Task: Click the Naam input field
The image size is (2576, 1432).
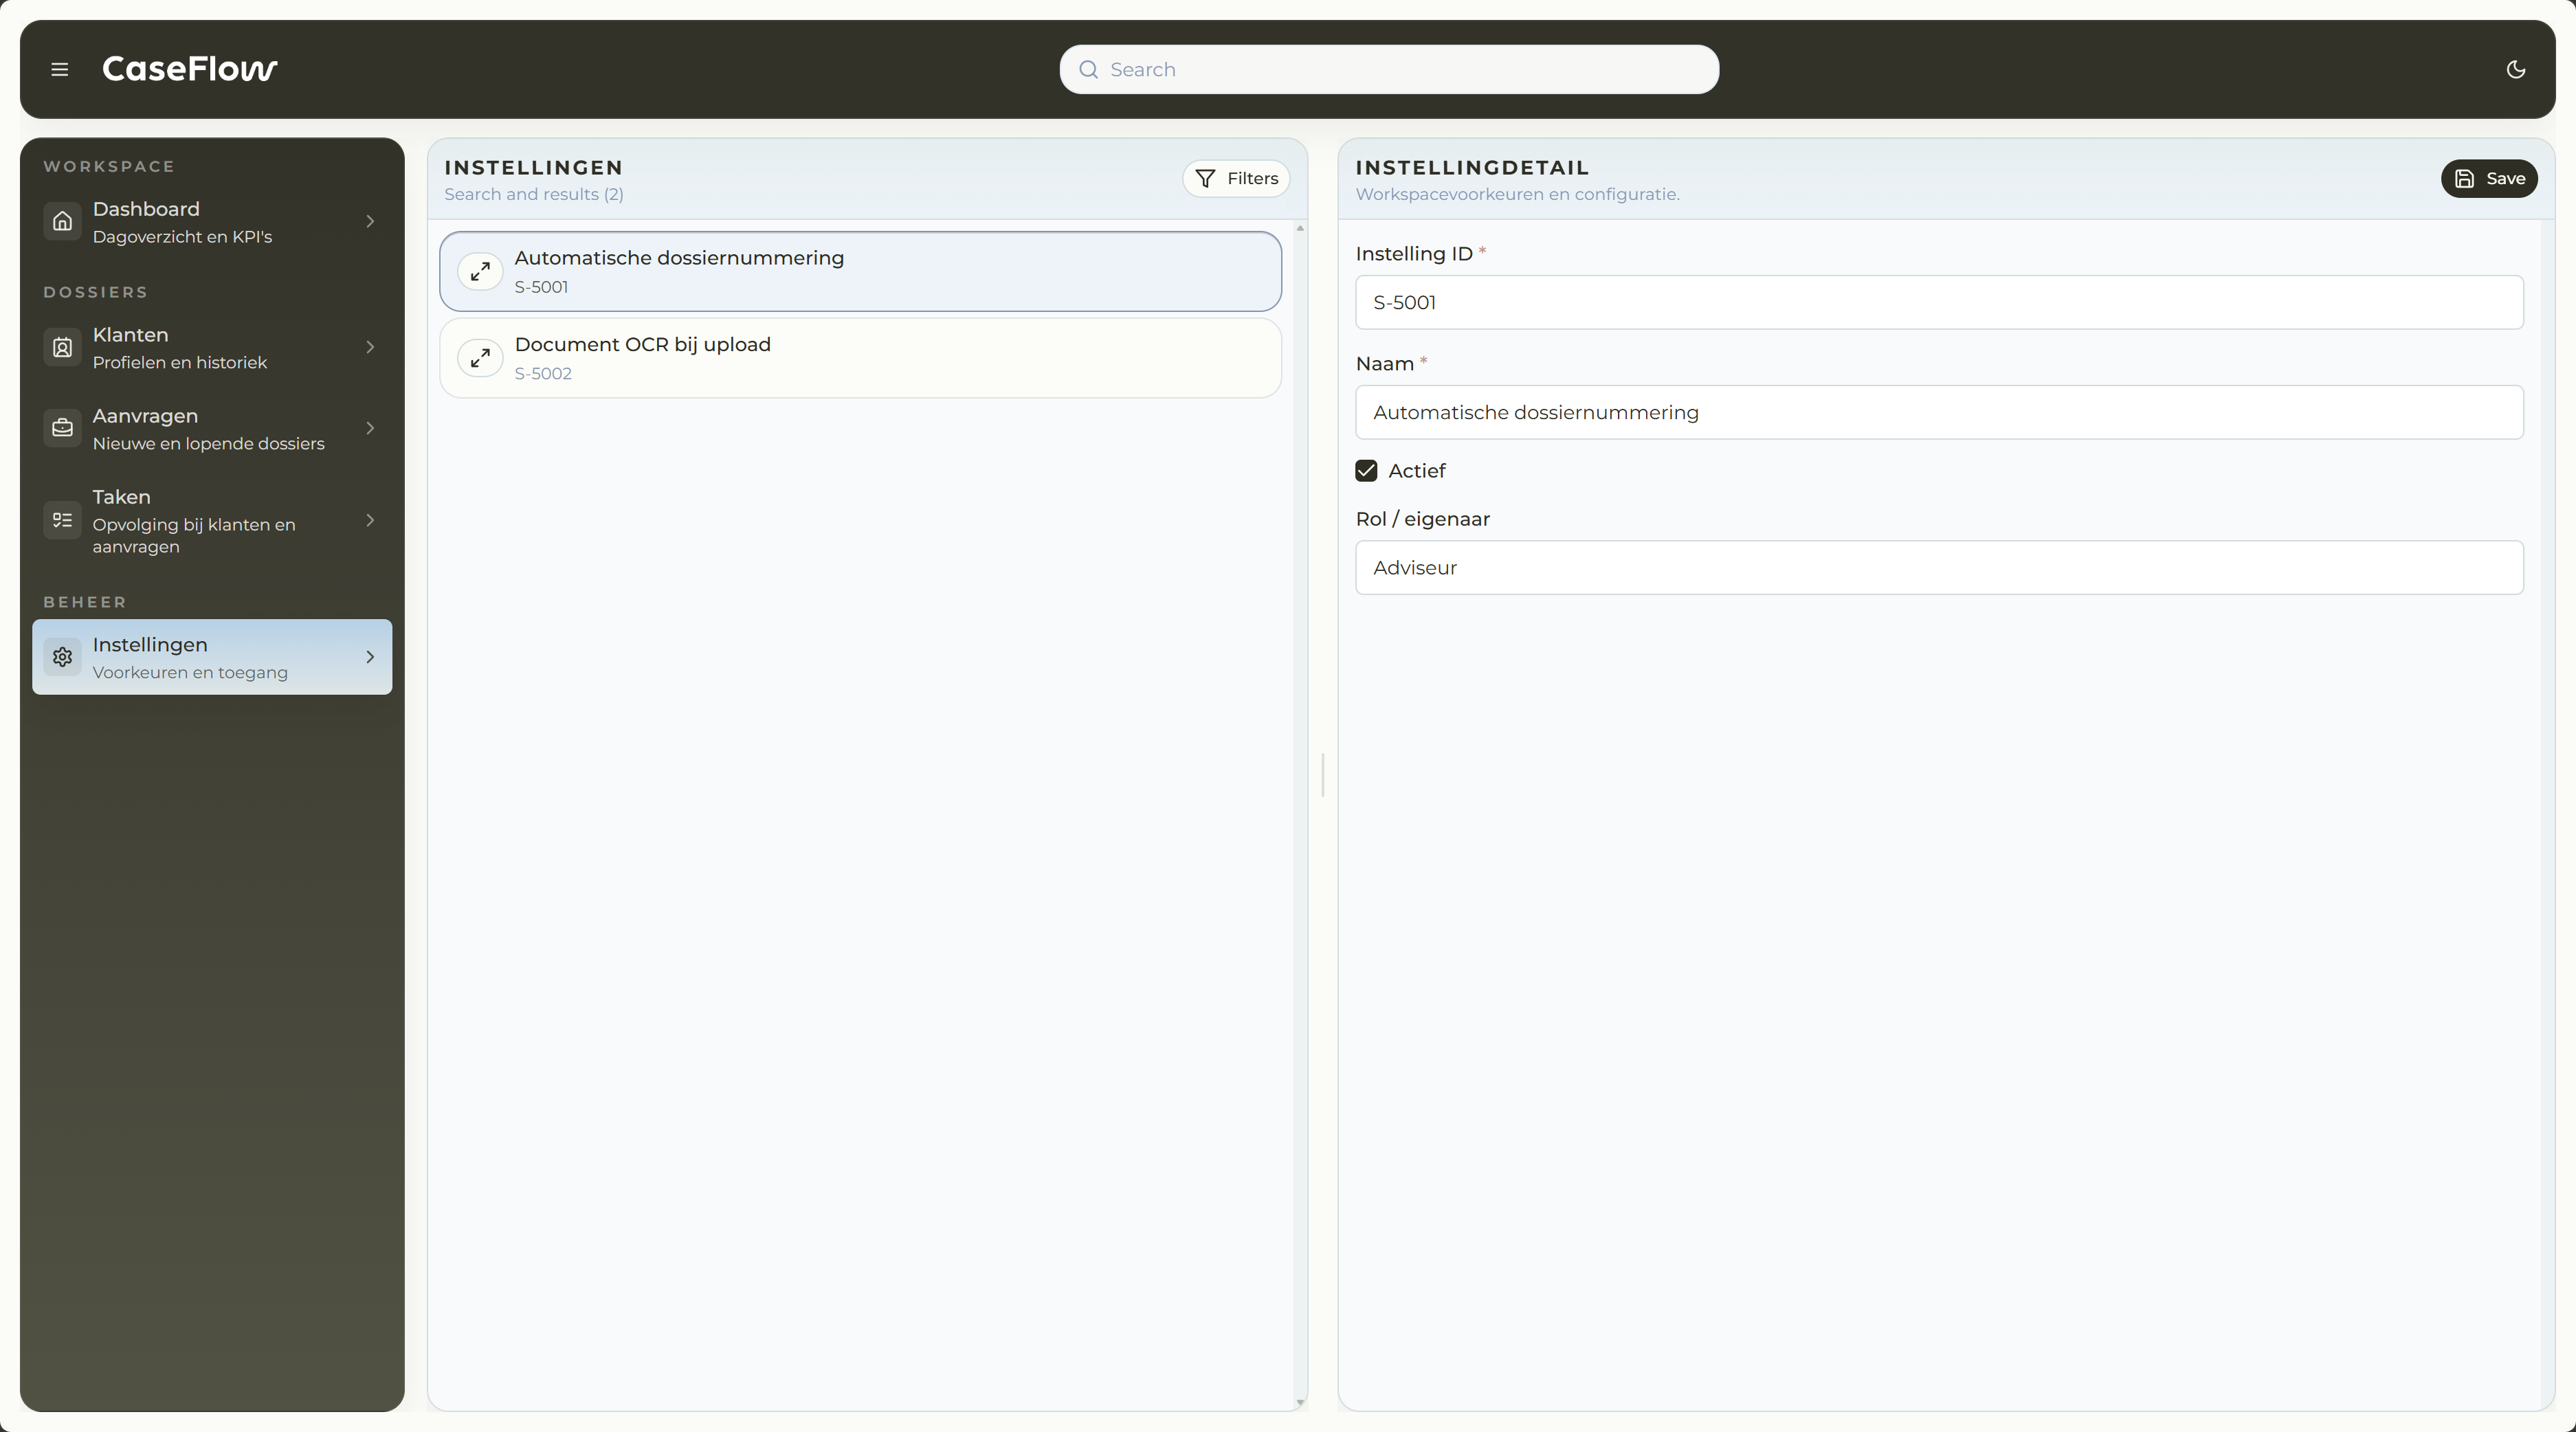Action: [x=1939, y=412]
